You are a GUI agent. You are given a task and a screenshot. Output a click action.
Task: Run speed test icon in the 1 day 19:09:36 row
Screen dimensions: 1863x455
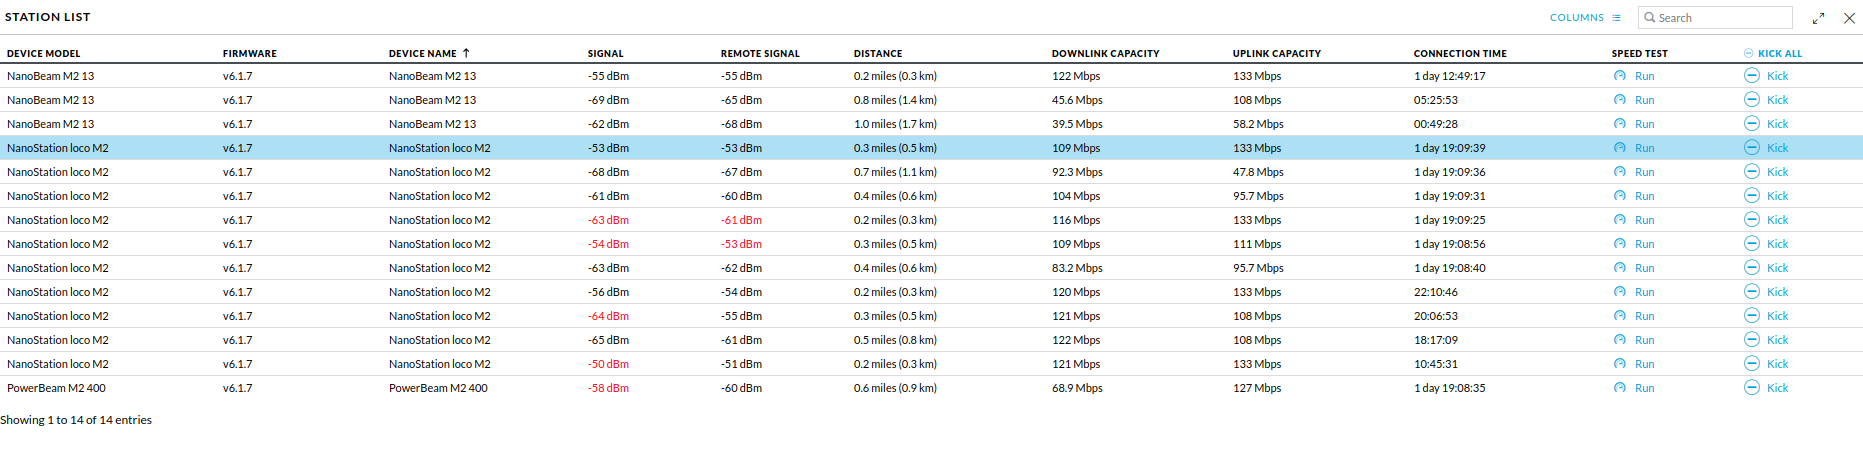(x=1619, y=172)
